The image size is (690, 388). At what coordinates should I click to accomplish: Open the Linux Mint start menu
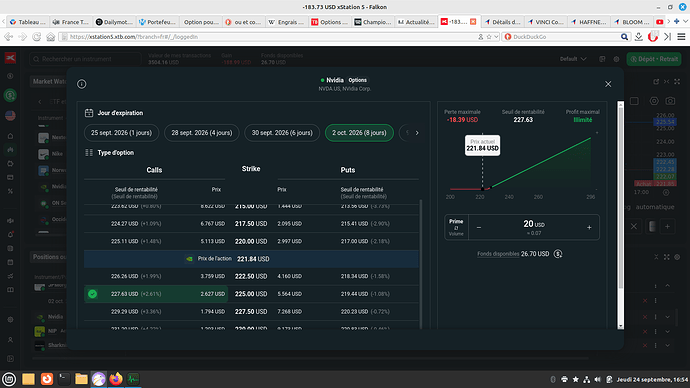pos(9,379)
